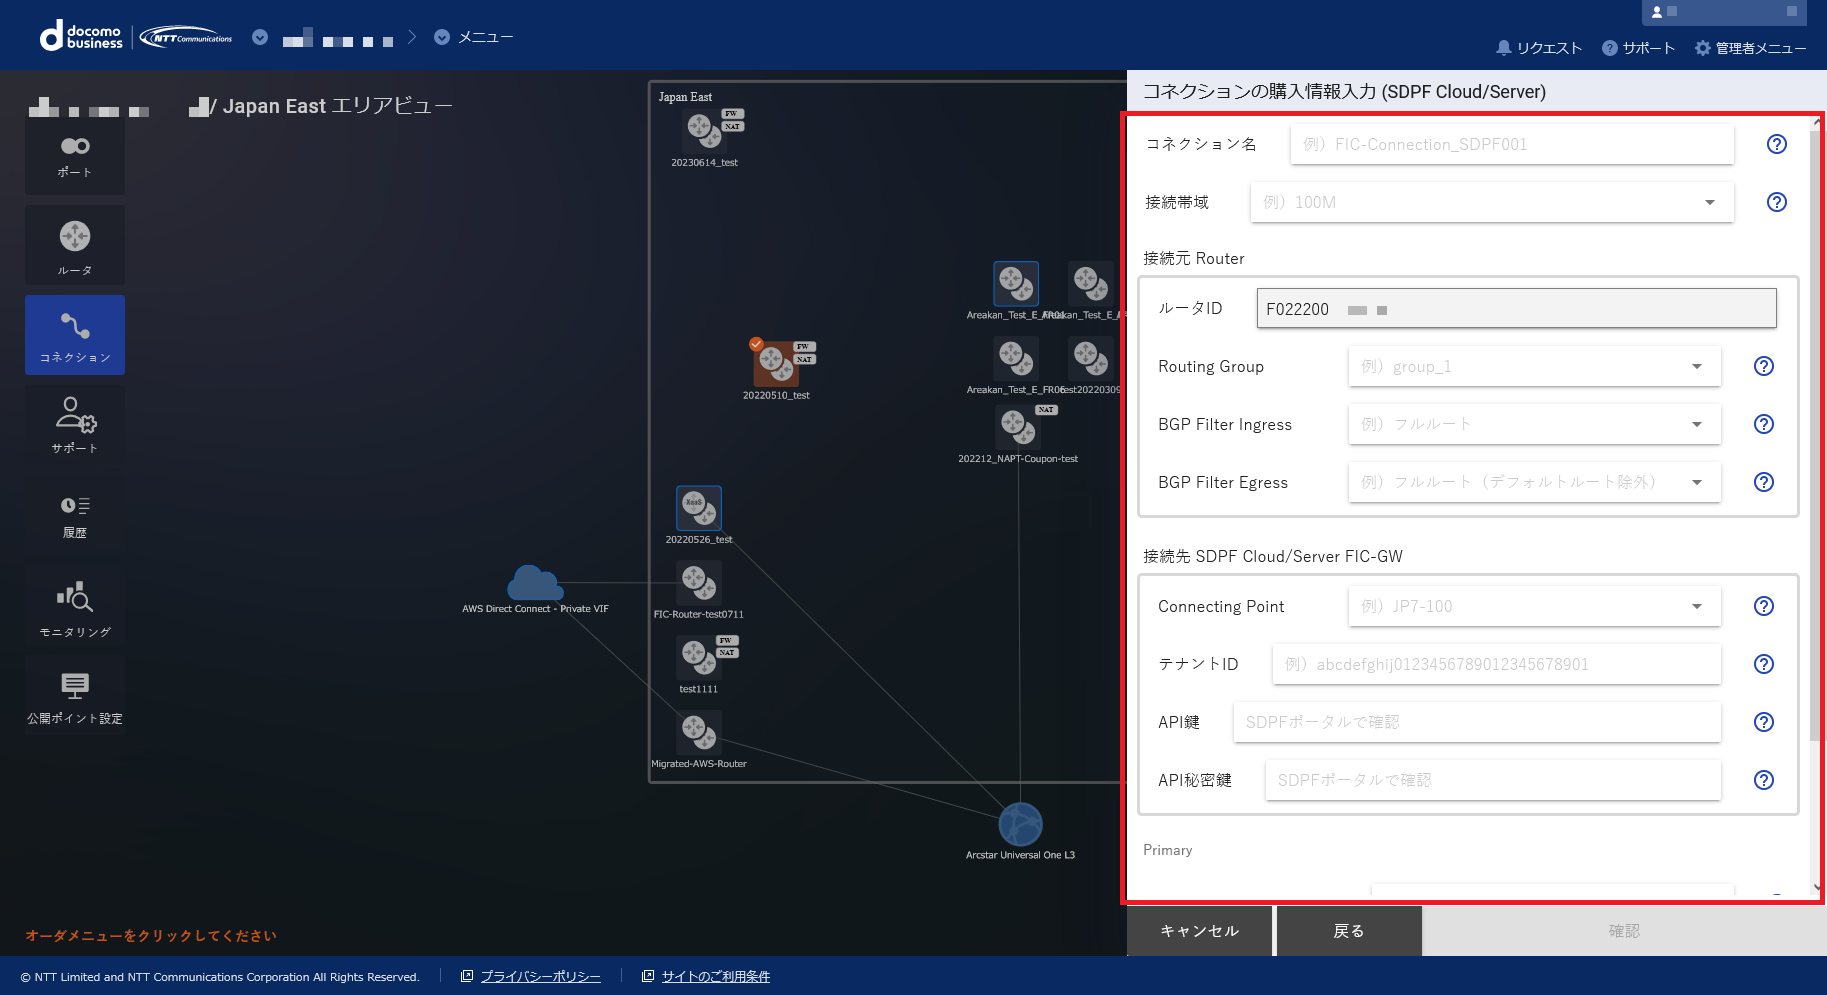The height and width of the screenshot is (995, 1827).
Task: Open the 公開ポイント設定 sidebar menu
Action: [x=75, y=697]
